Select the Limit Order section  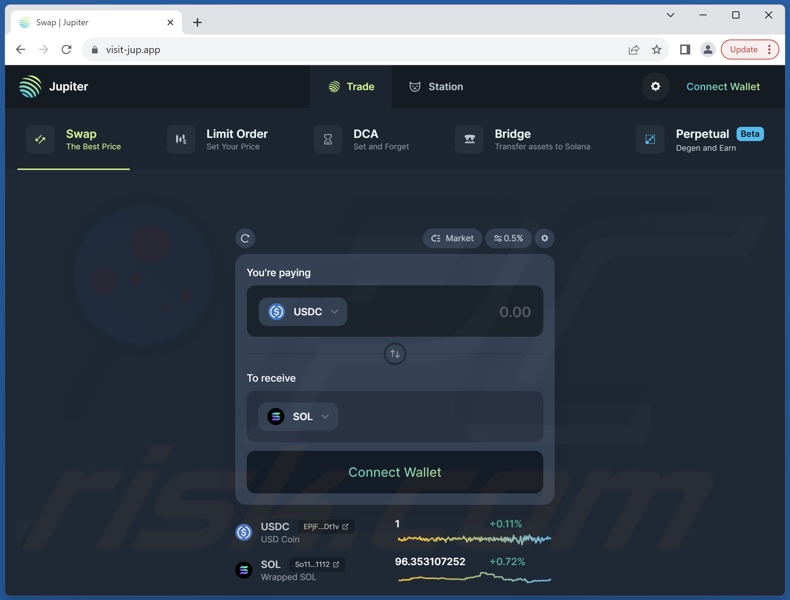[218, 140]
